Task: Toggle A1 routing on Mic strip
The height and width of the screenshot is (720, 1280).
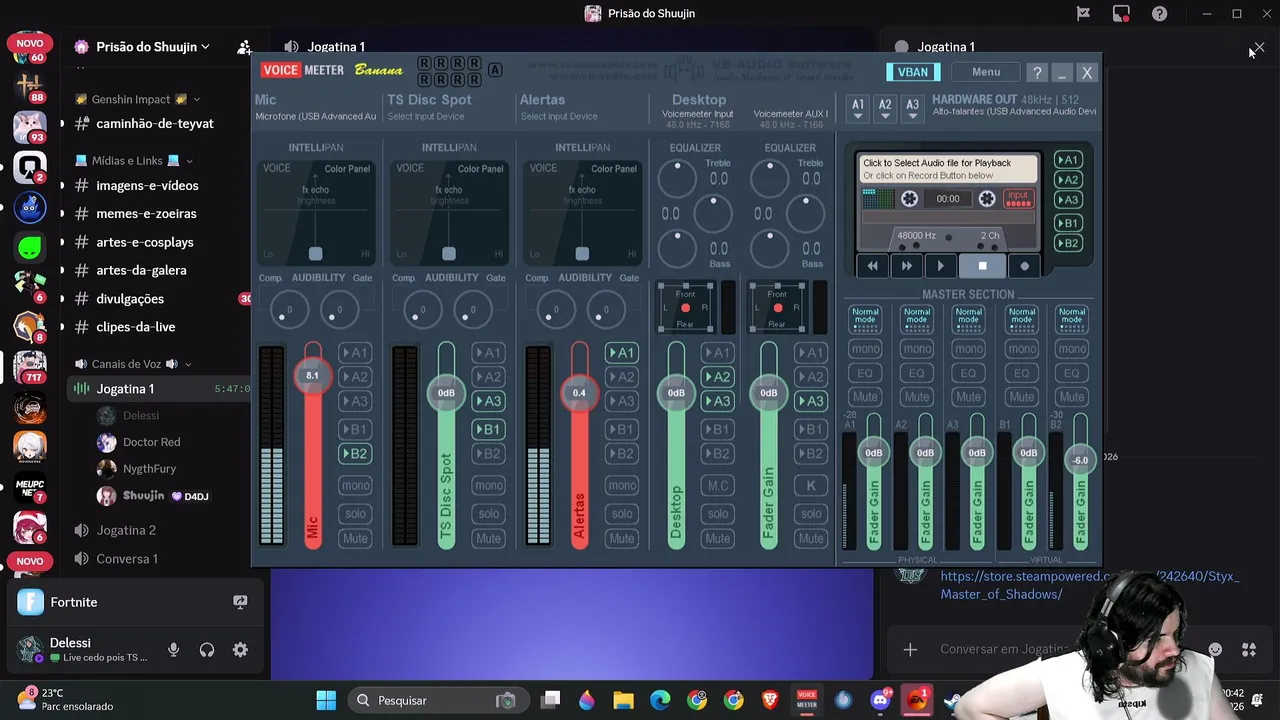Action: (355, 353)
